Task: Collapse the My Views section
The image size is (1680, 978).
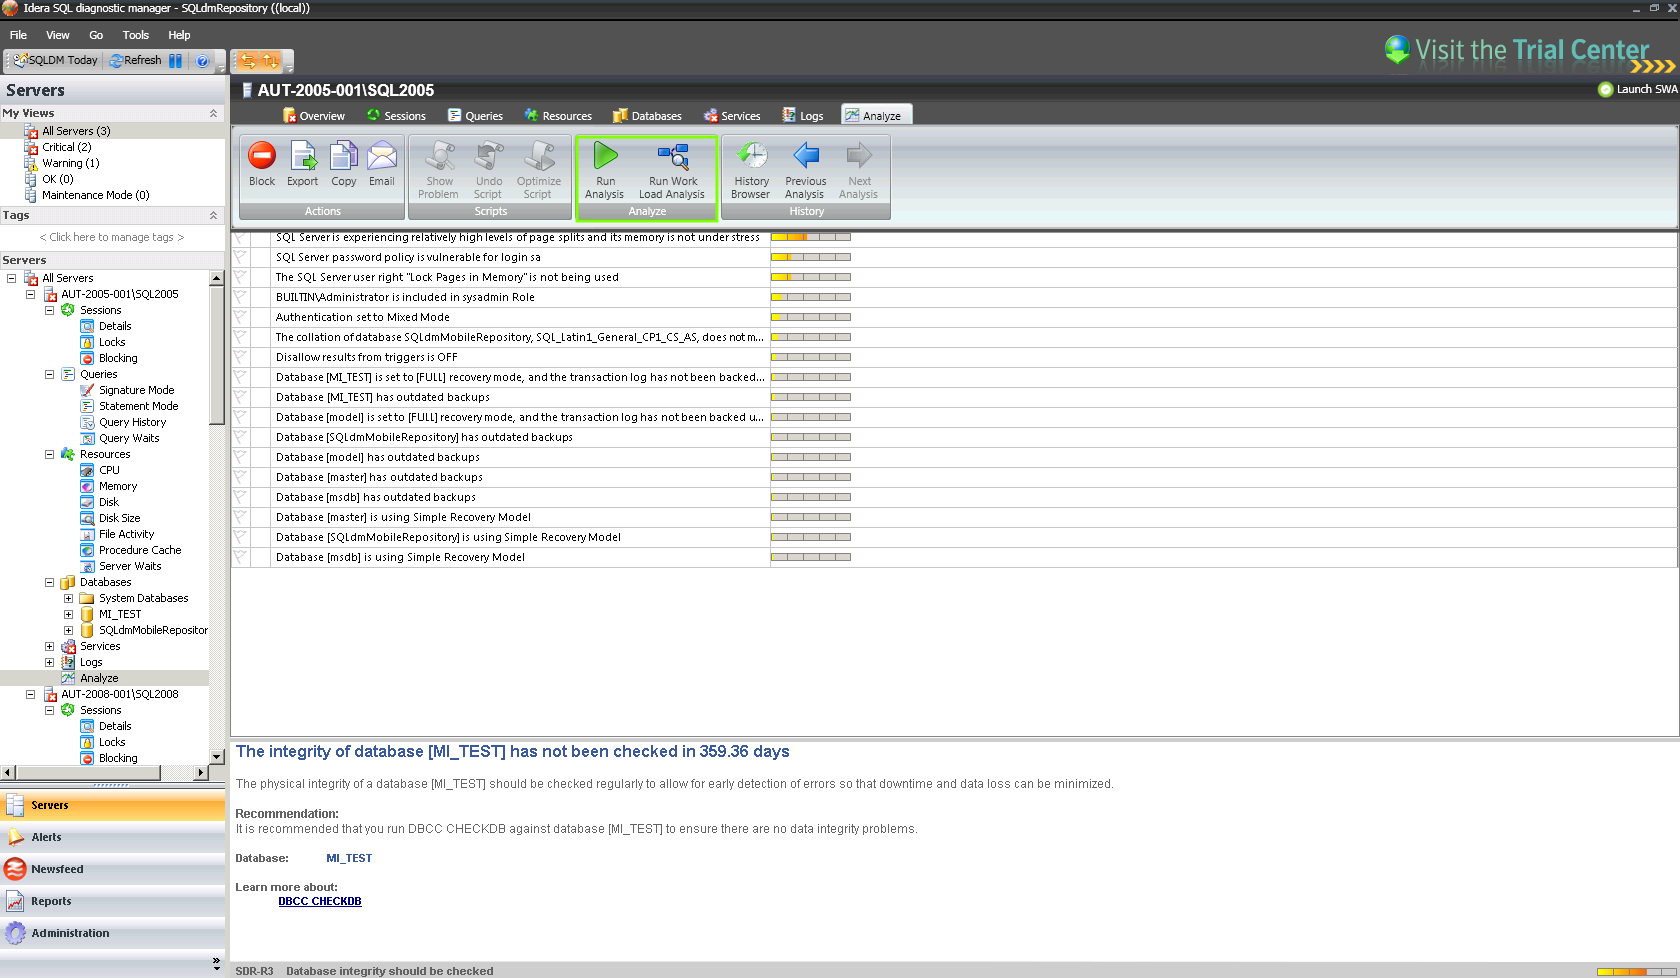Action: pos(213,113)
